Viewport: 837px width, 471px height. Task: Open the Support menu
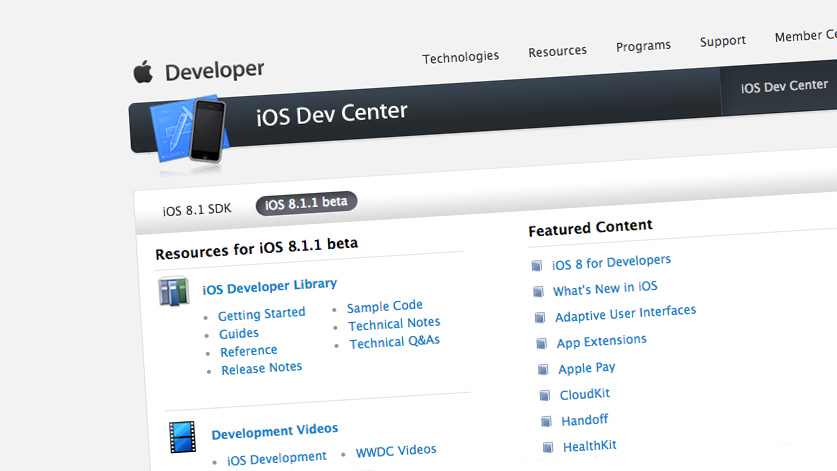(x=723, y=41)
